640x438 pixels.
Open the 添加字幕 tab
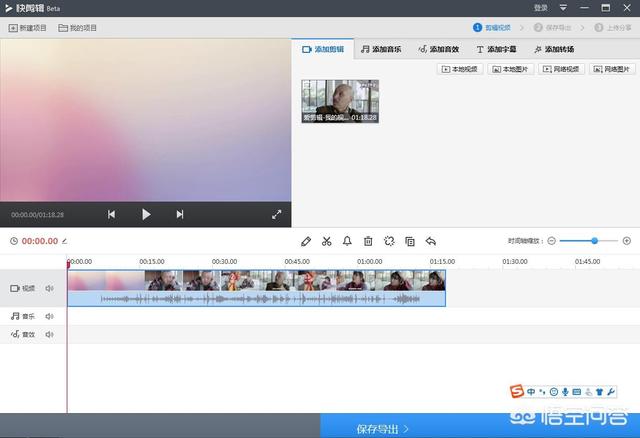[x=496, y=49]
